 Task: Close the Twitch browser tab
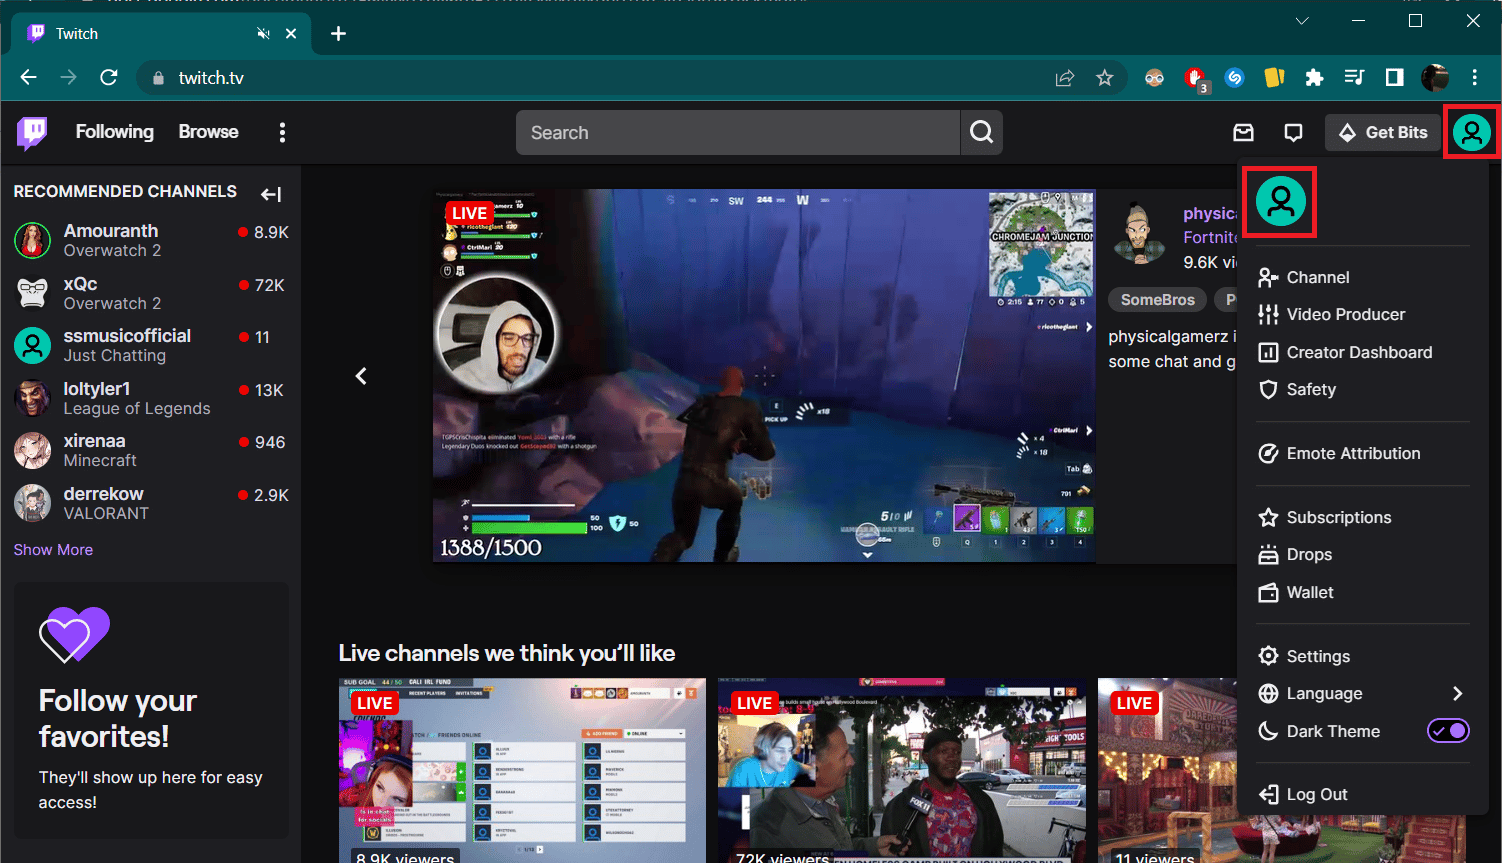[291, 33]
